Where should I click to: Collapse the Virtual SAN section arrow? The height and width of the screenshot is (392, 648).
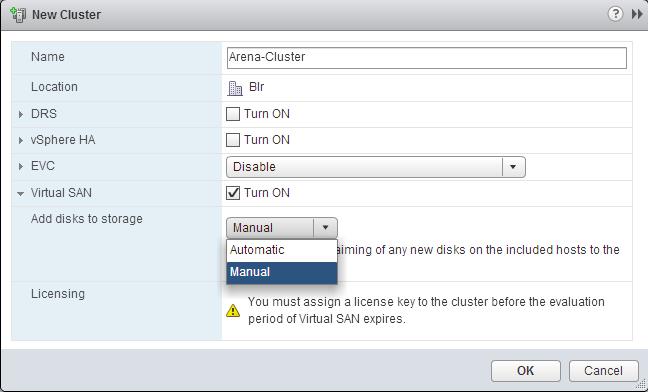21,193
